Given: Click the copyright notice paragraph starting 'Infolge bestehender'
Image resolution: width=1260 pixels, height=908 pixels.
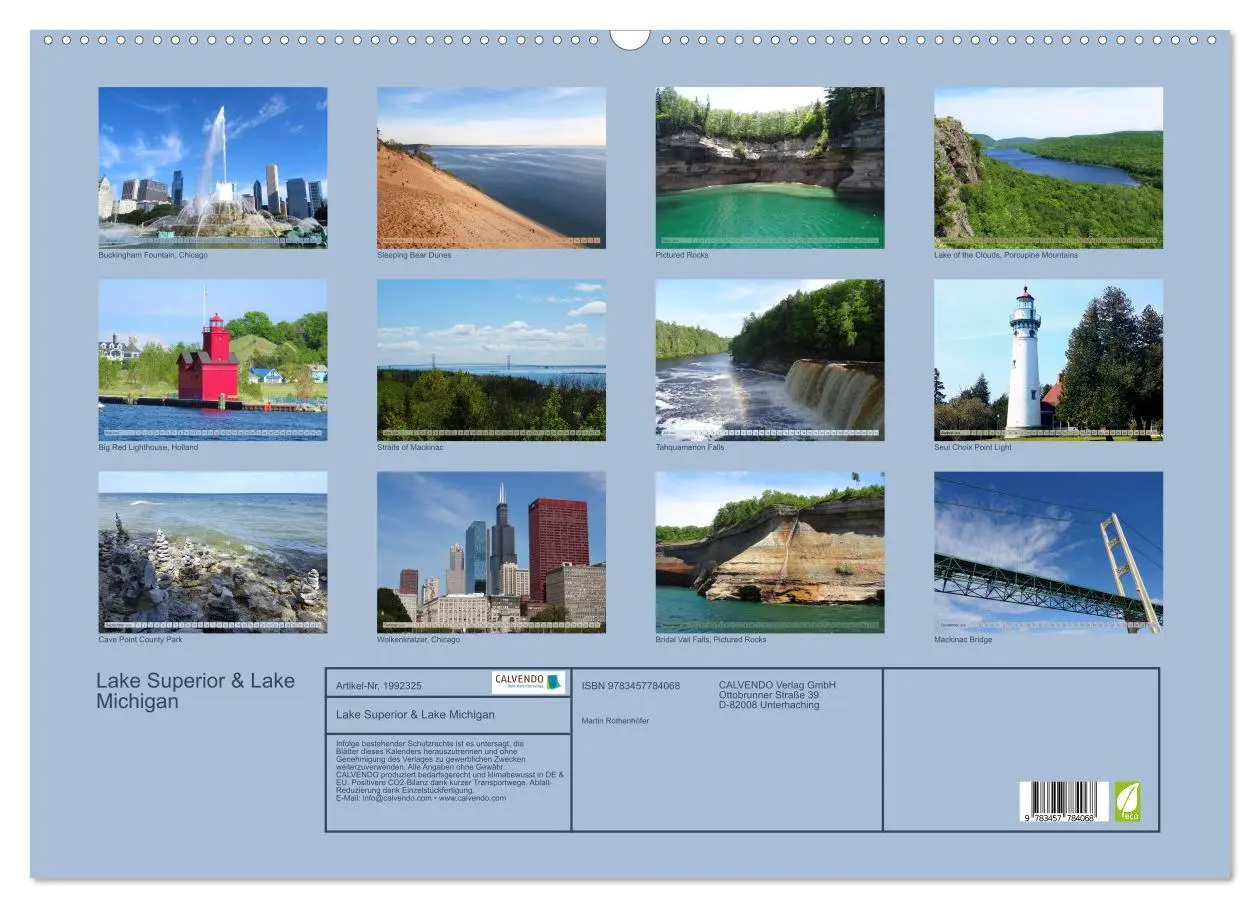Looking at the screenshot, I should pos(450,771).
